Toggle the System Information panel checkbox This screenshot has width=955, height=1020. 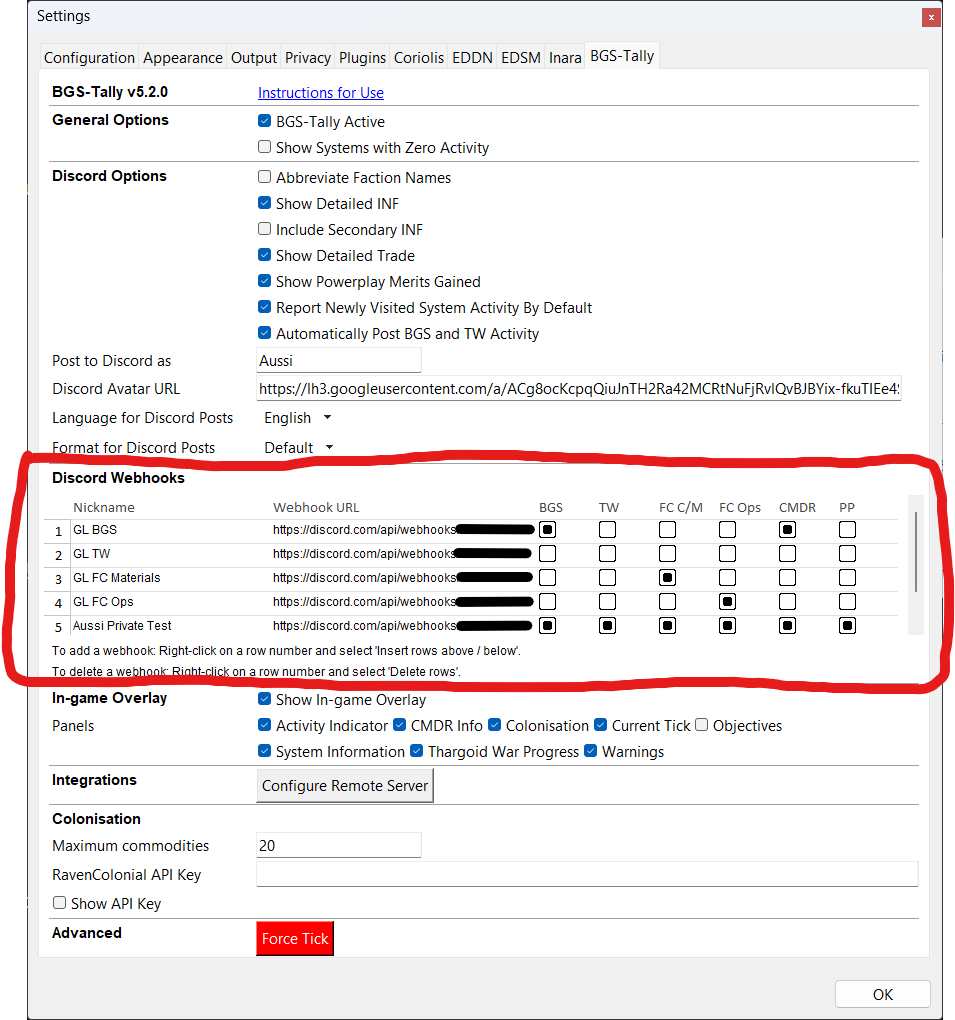point(264,751)
